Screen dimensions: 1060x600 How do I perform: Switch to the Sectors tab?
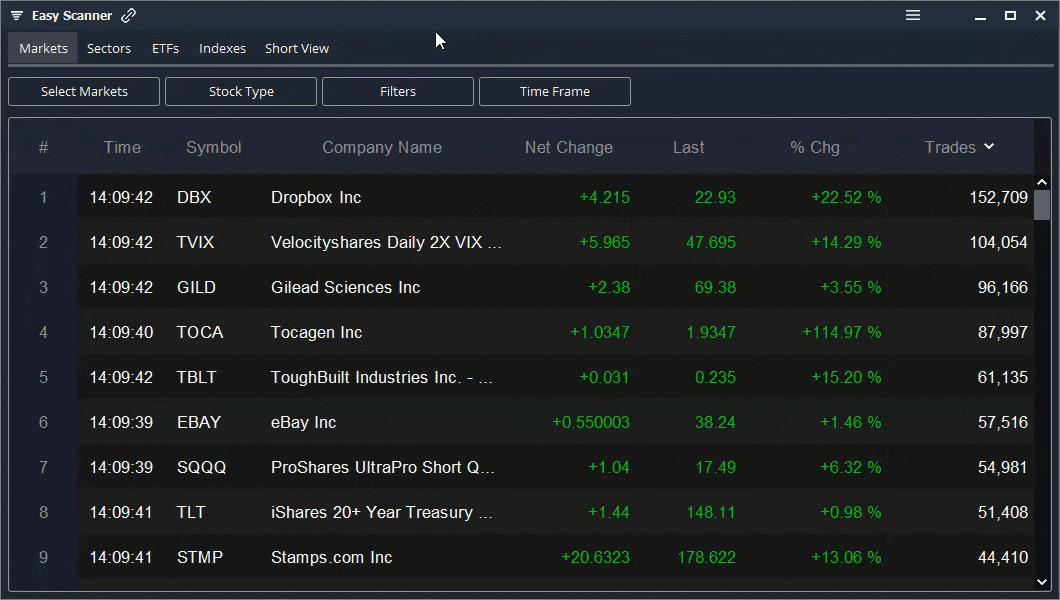tap(108, 48)
